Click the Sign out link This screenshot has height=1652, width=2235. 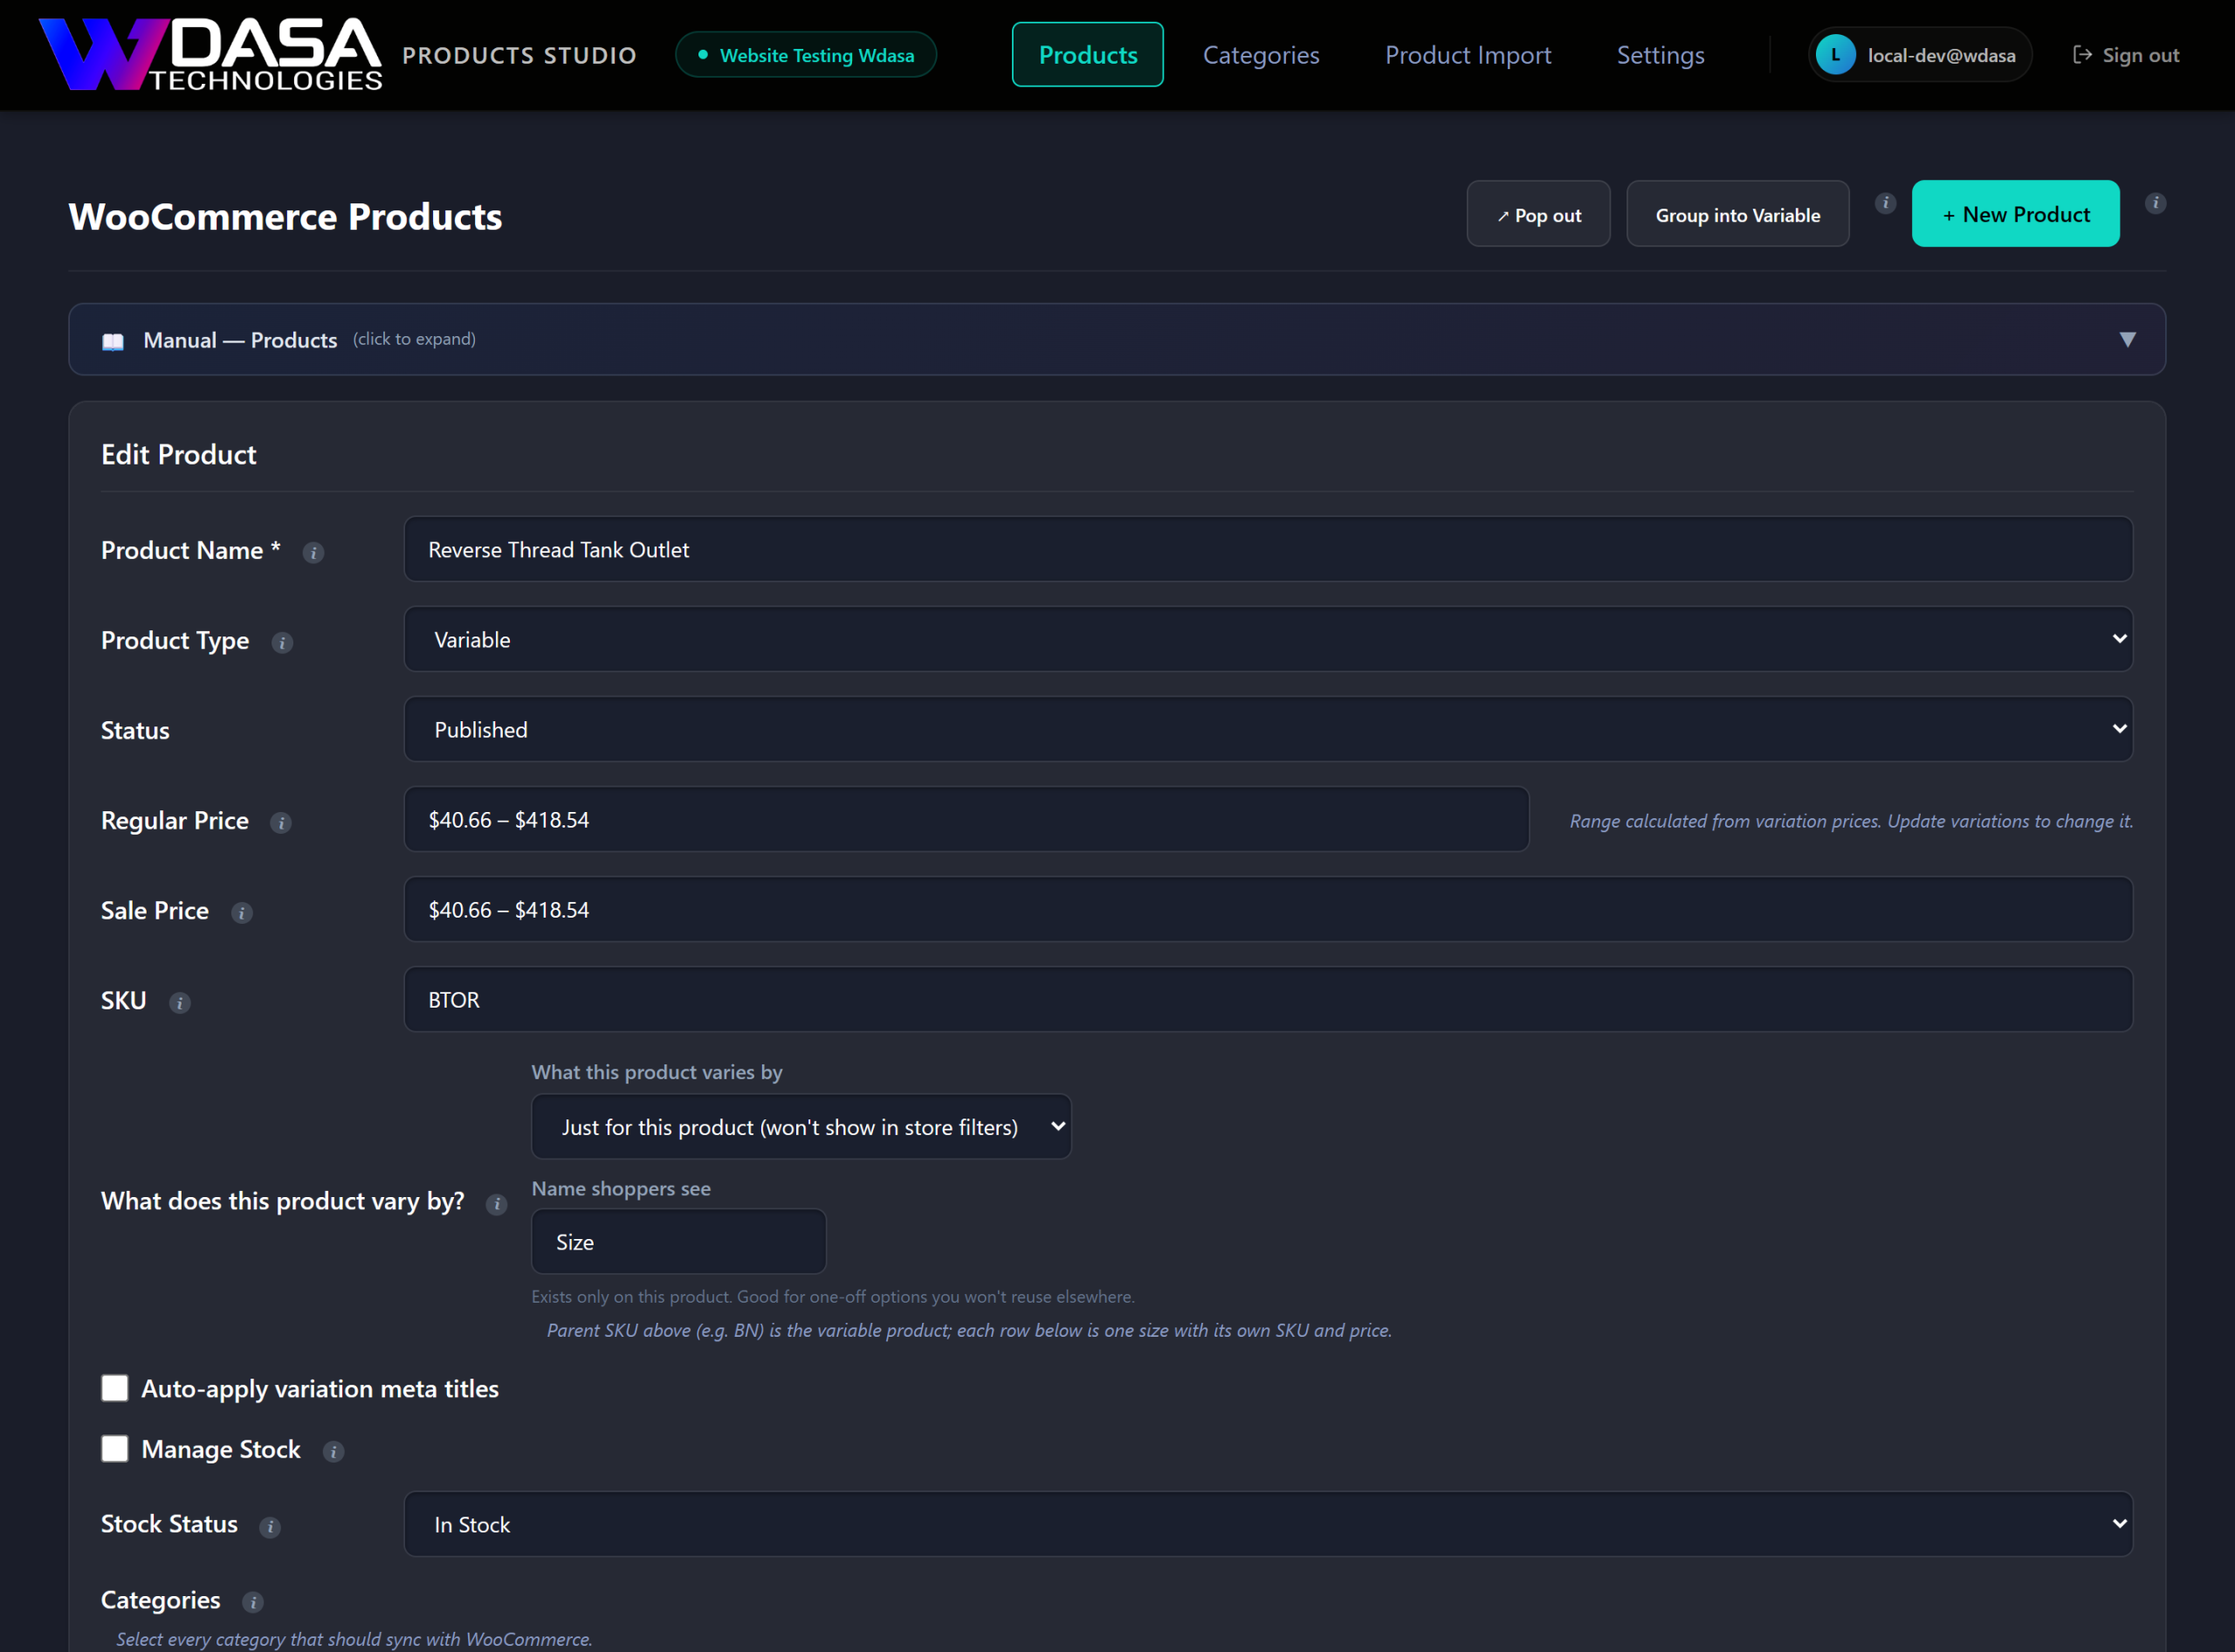(x=2125, y=55)
